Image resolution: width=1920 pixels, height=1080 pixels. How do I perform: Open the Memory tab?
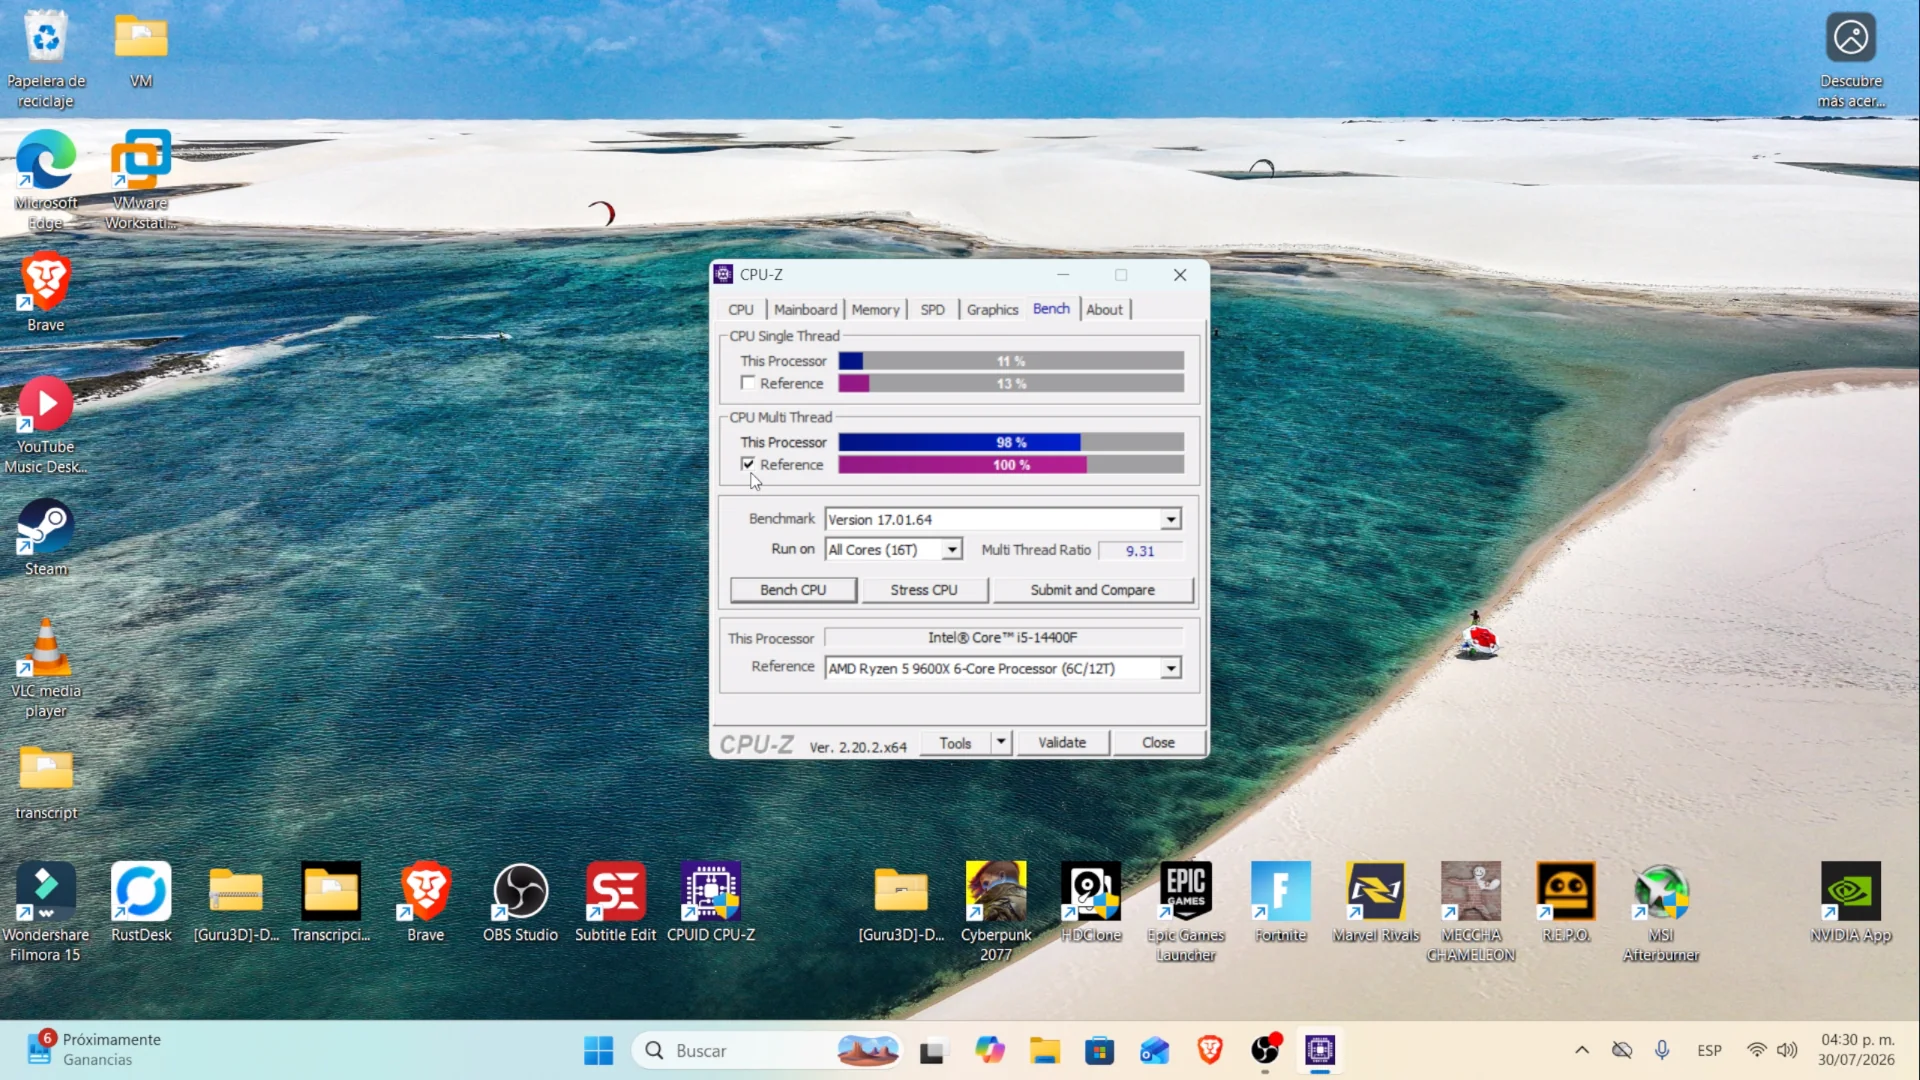click(x=875, y=310)
